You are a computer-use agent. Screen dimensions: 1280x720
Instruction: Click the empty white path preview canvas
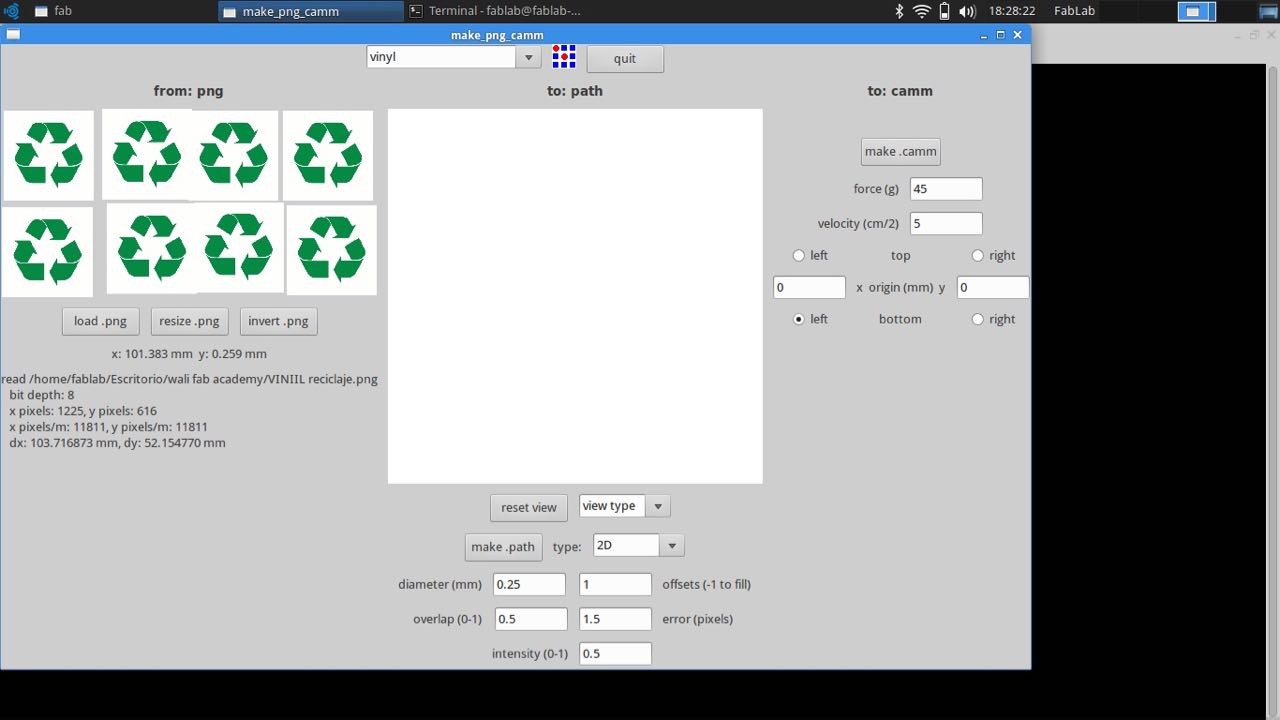[575, 296]
